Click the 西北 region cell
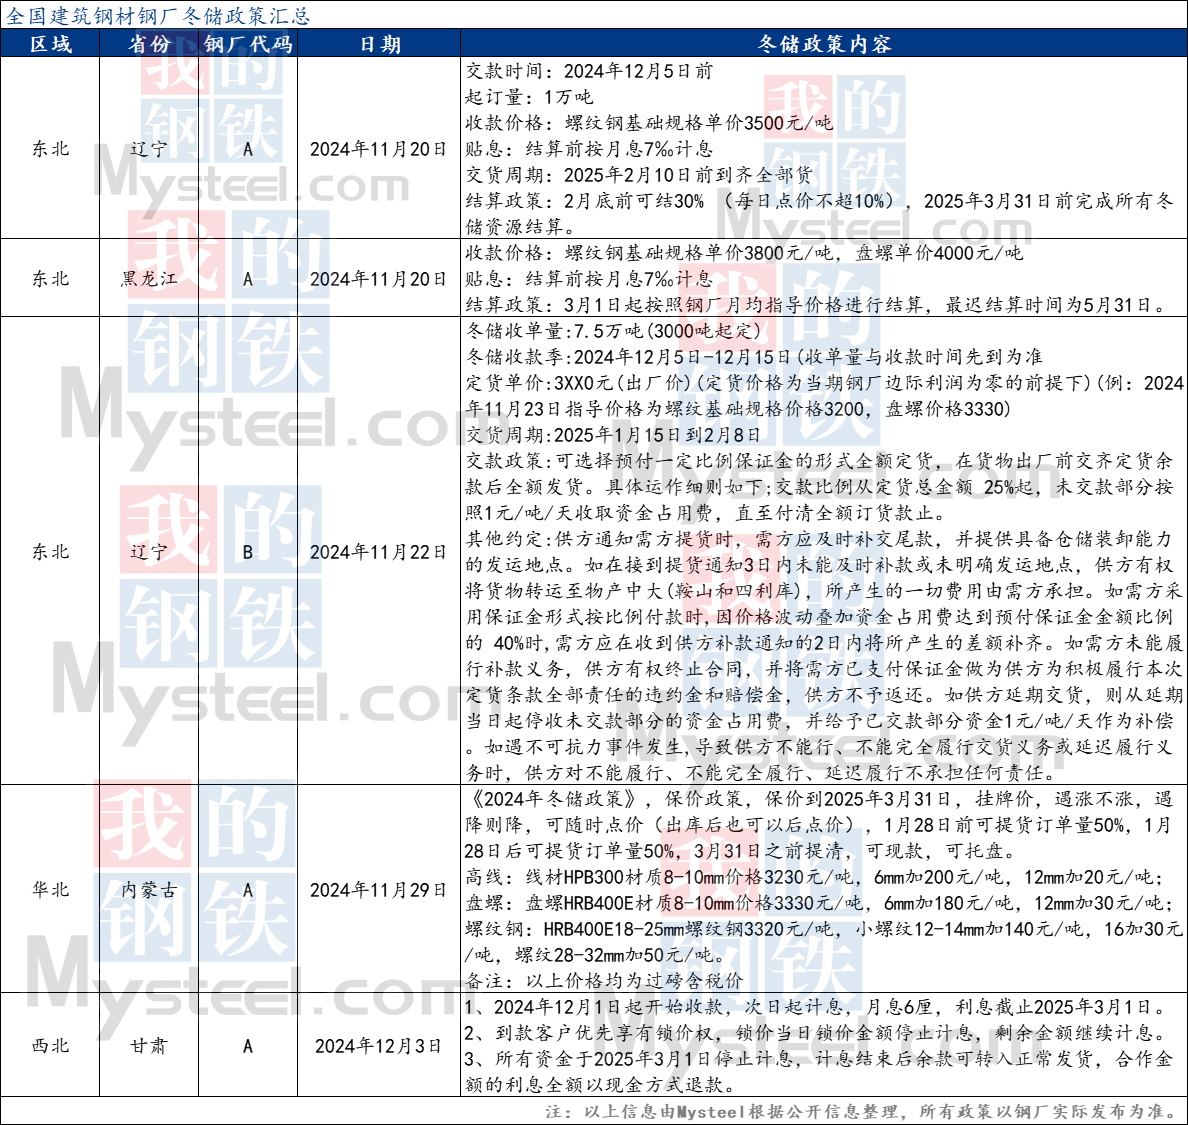Viewport: 1188px width, 1125px height. 50,1045
